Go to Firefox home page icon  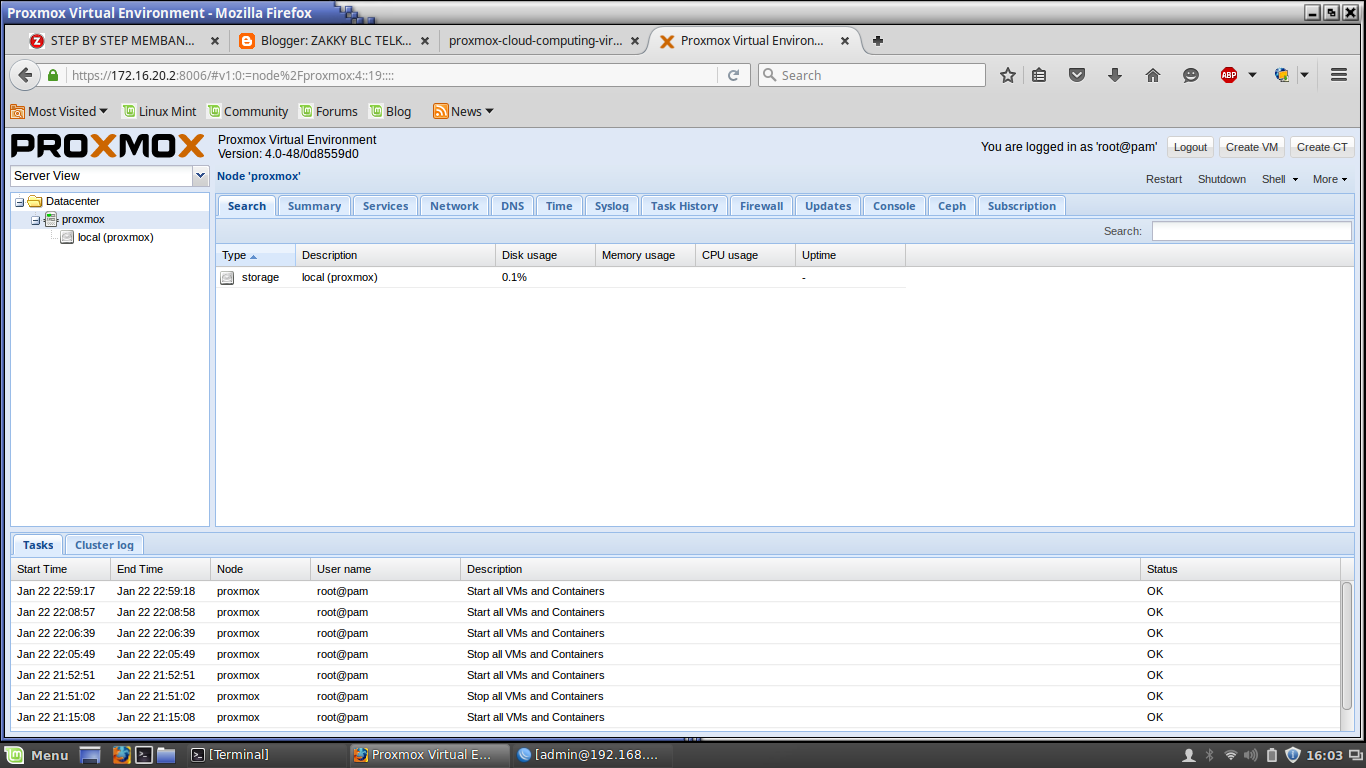(x=1153, y=75)
